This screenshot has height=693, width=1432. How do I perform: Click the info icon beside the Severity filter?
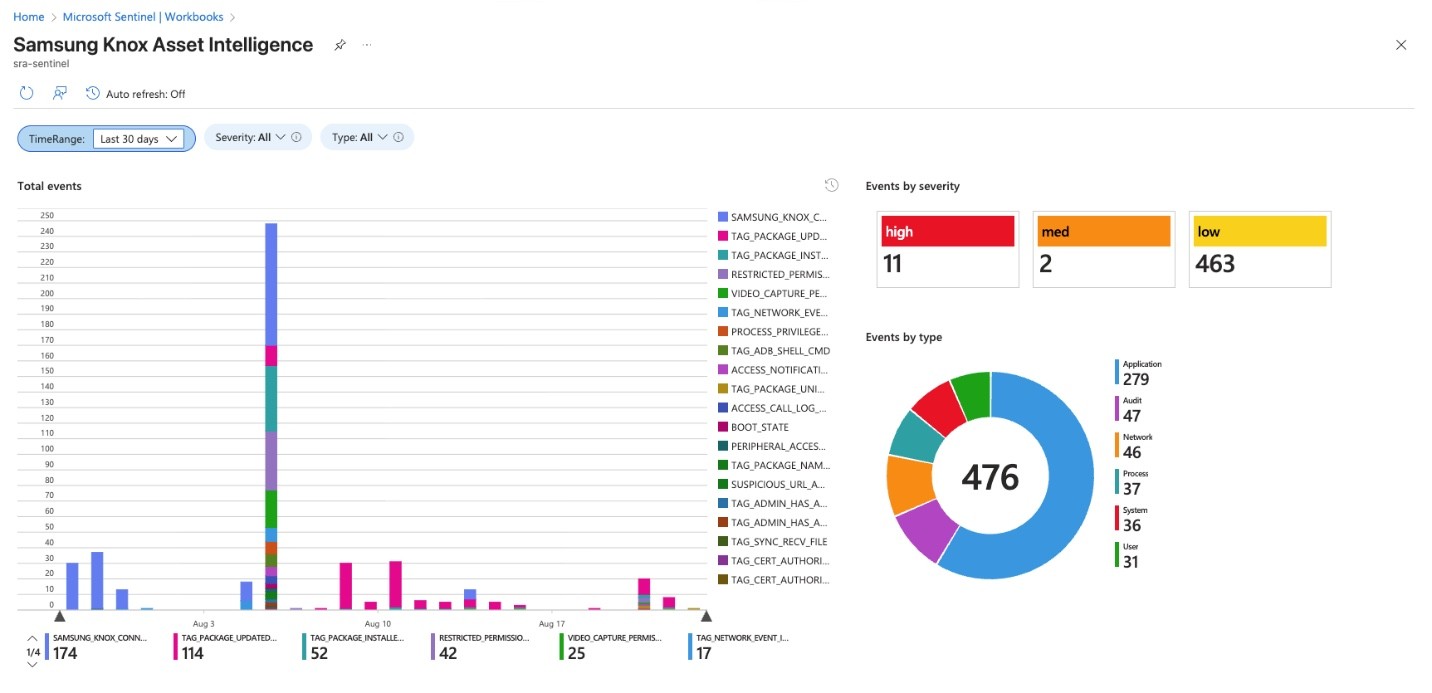tap(294, 137)
